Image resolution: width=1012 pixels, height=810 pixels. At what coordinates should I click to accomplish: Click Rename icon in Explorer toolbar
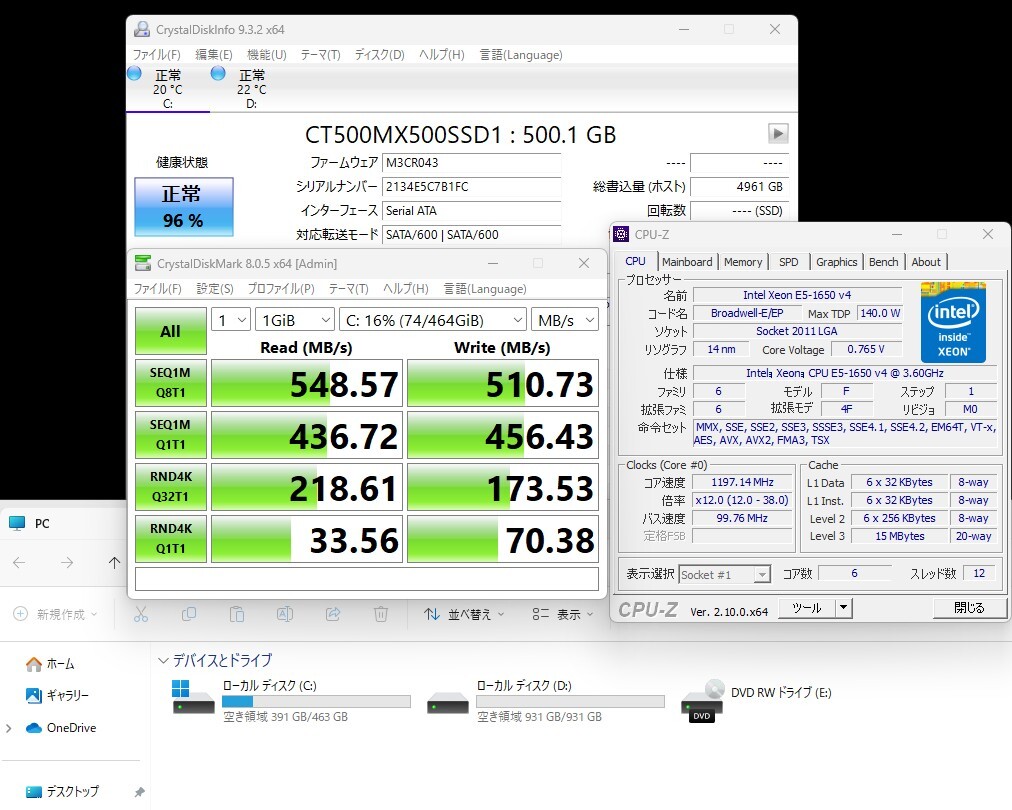click(285, 614)
